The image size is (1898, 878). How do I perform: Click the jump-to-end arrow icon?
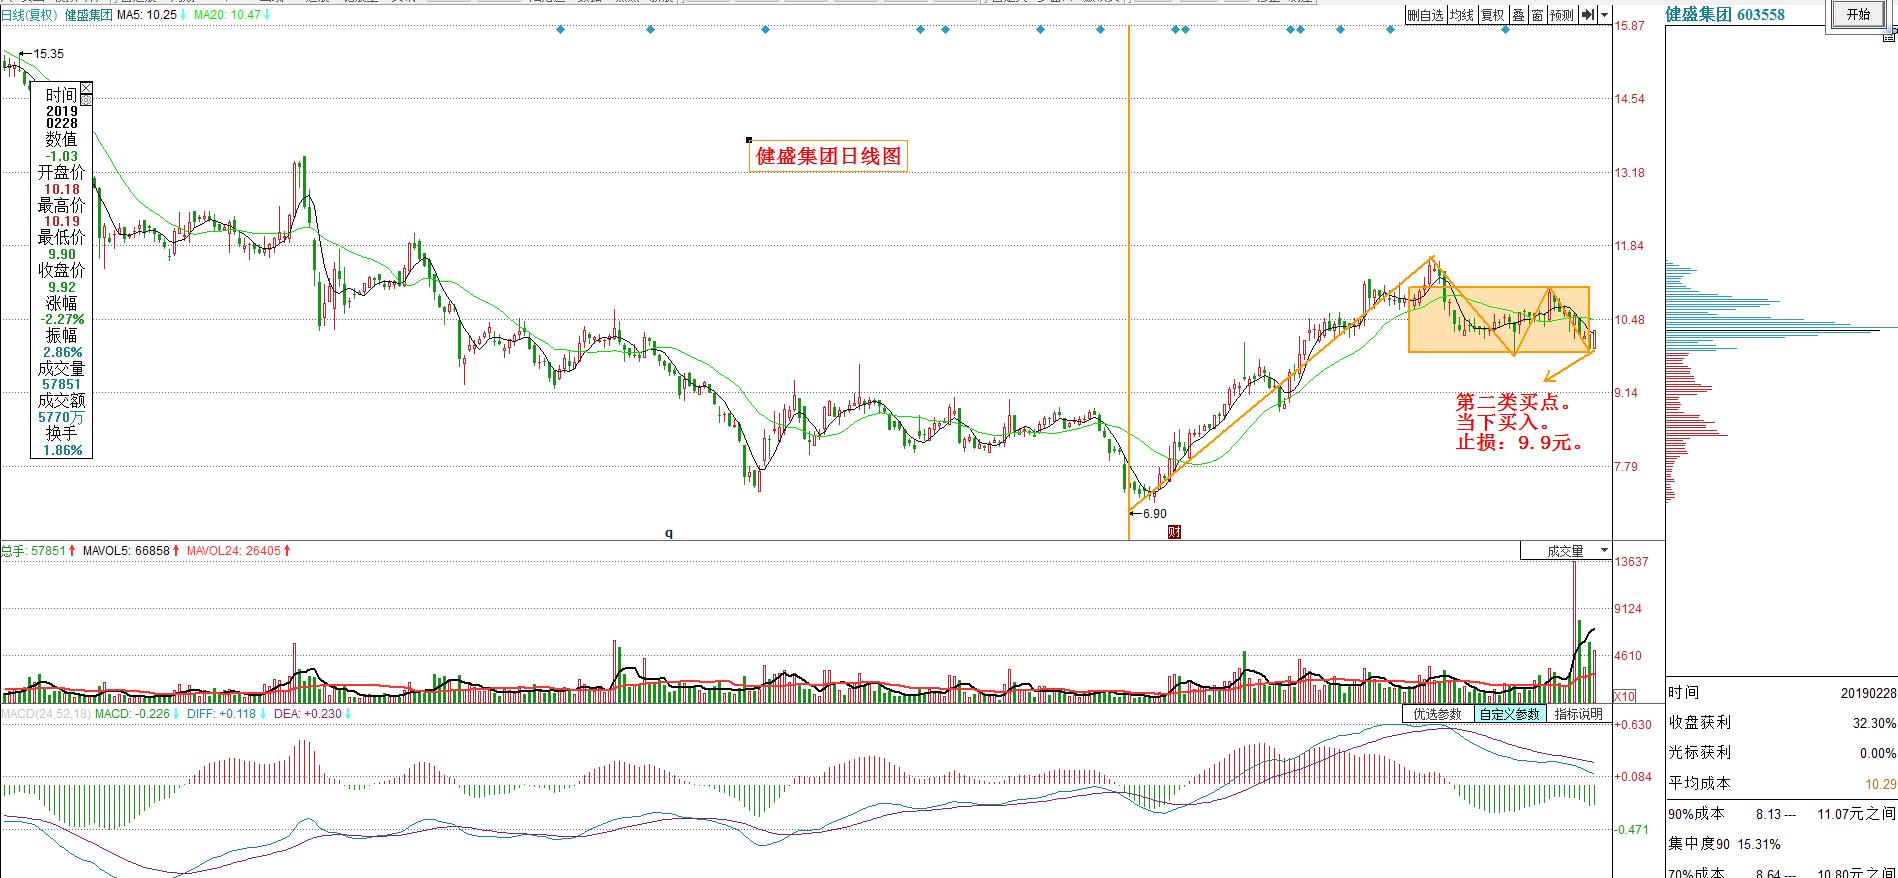point(1588,15)
